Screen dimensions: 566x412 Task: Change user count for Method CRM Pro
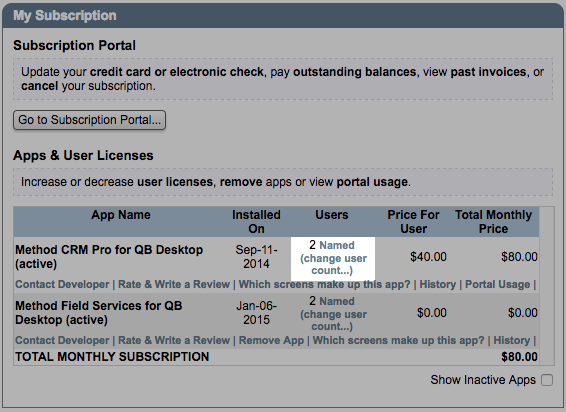(x=333, y=264)
